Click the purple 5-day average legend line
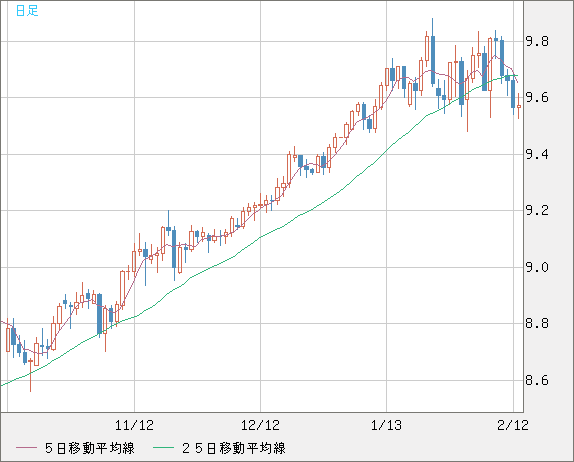The width and height of the screenshot is (574, 462). coord(26,448)
